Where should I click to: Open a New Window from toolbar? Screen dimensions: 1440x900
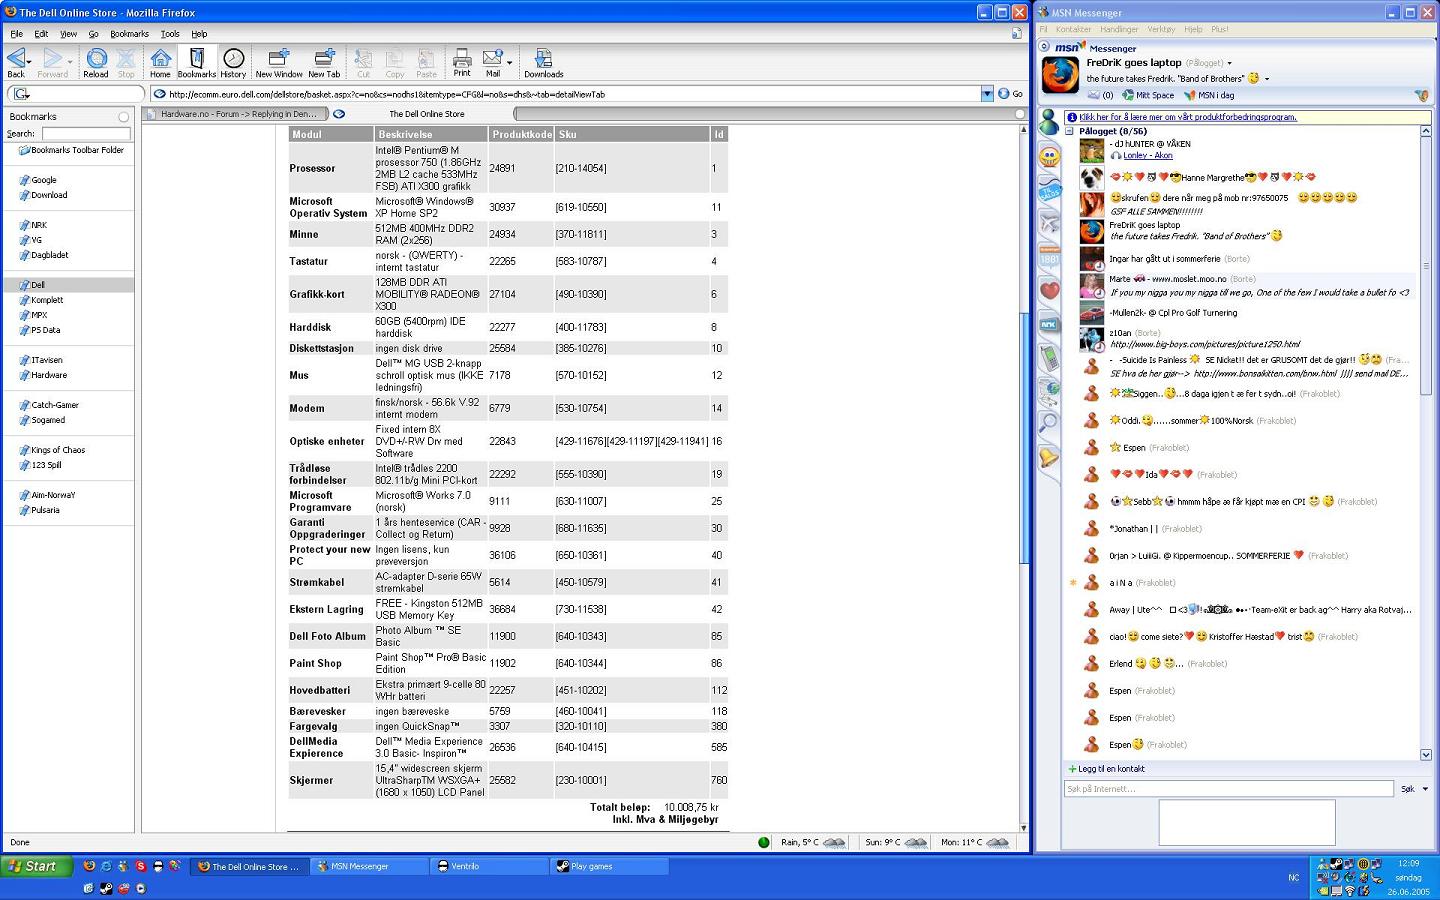pyautogui.click(x=279, y=62)
